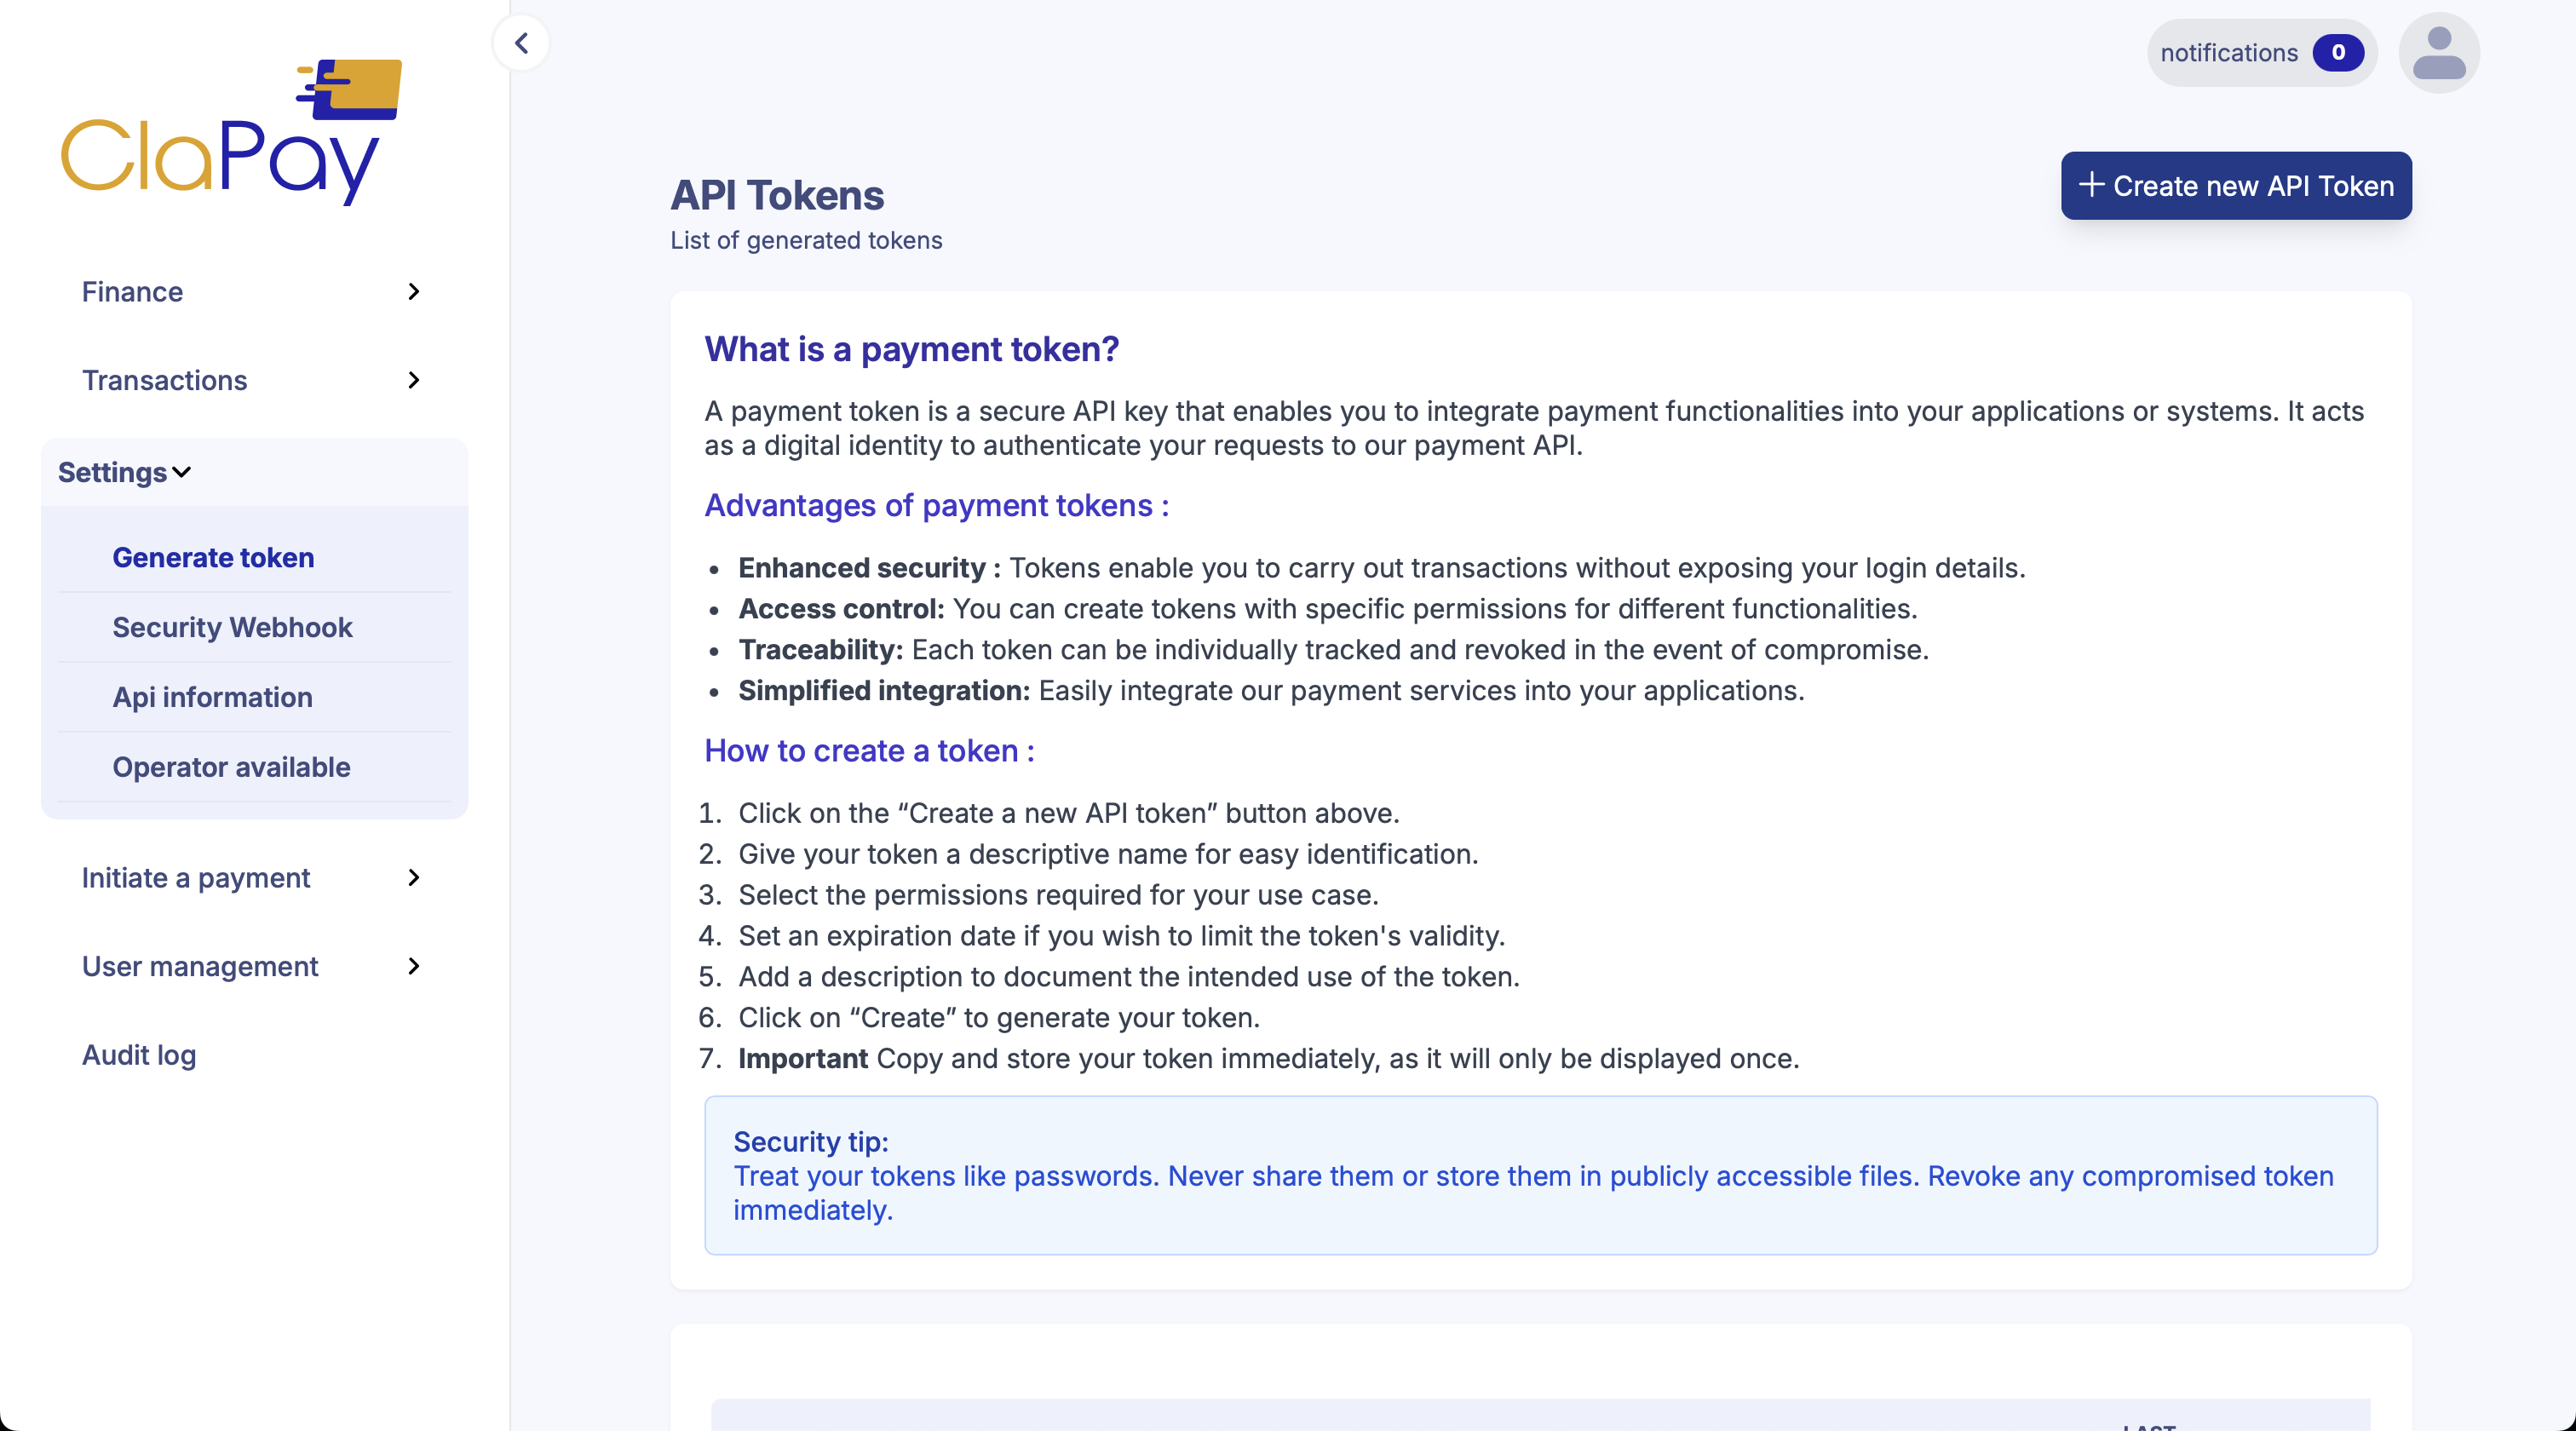Open the Transactions navigation item

point(165,381)
